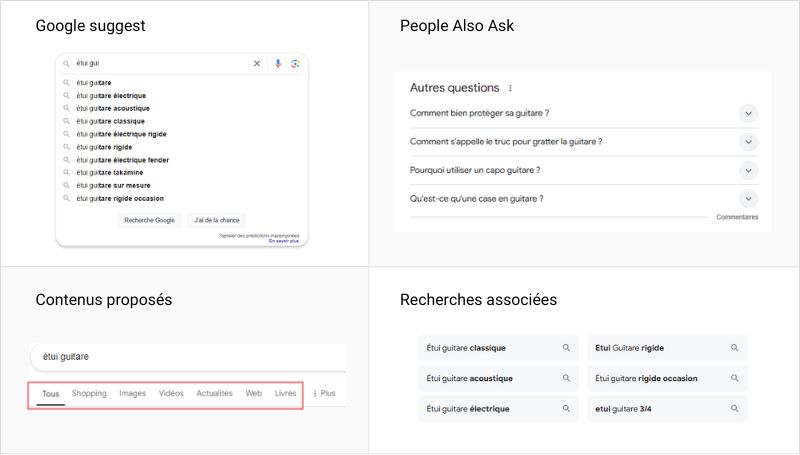
Task: Open the Autres questions three-dot menu
Action: coord(510,88)
